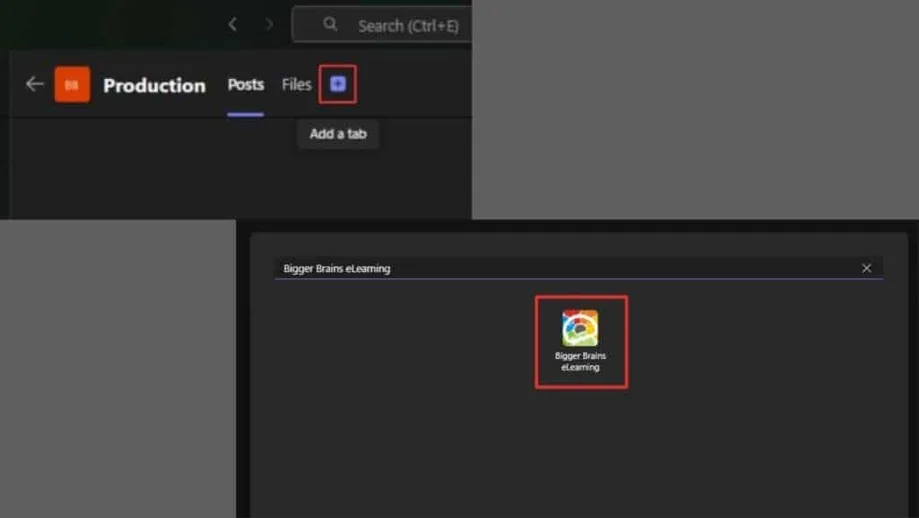This screenshot has width=919, height=518.
Task: Click the Production channel title
Action: (155, 86)
